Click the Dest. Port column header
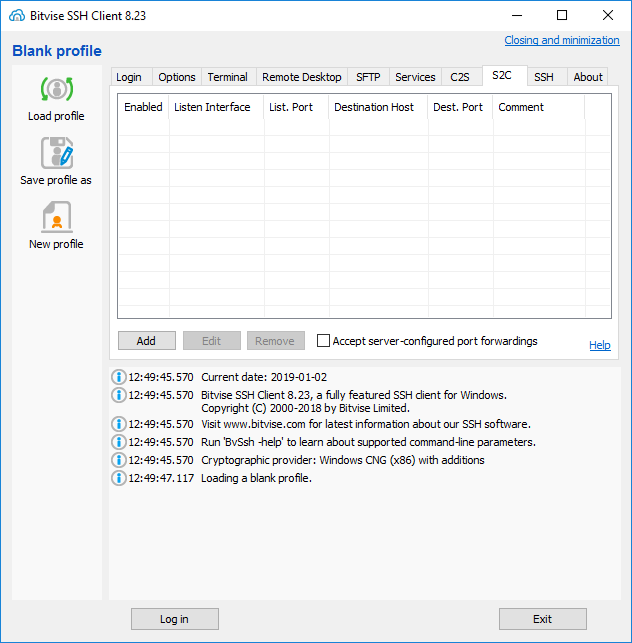The width and height of the screenshot is (632, 643). 460,107
